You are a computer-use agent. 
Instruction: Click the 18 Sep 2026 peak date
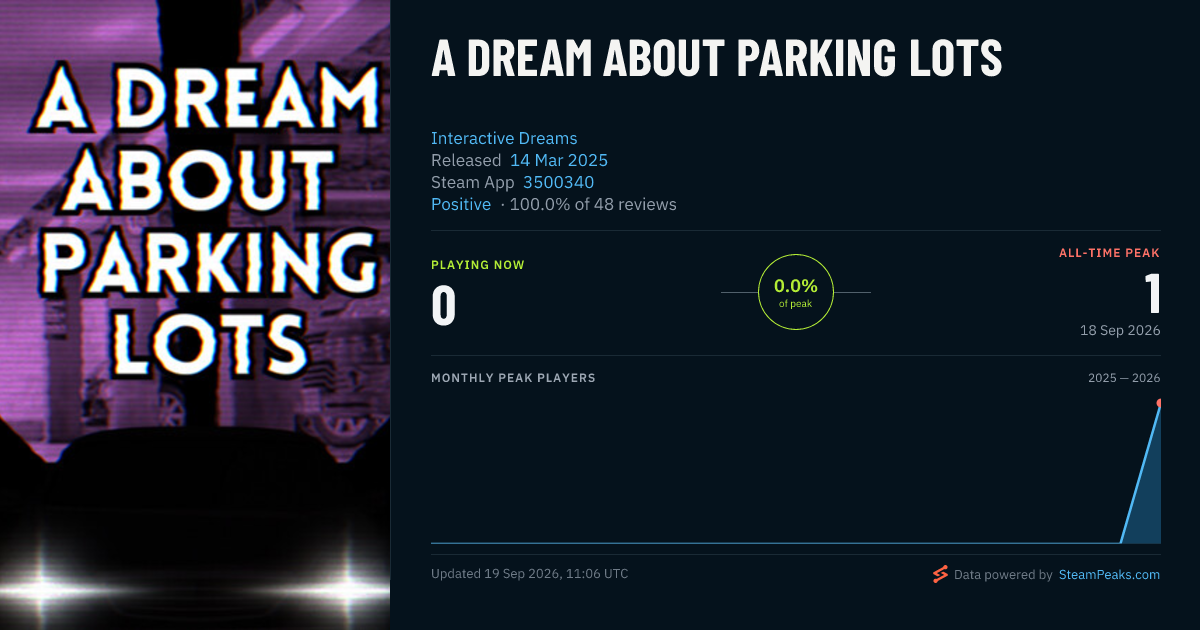coord(1120,330)
